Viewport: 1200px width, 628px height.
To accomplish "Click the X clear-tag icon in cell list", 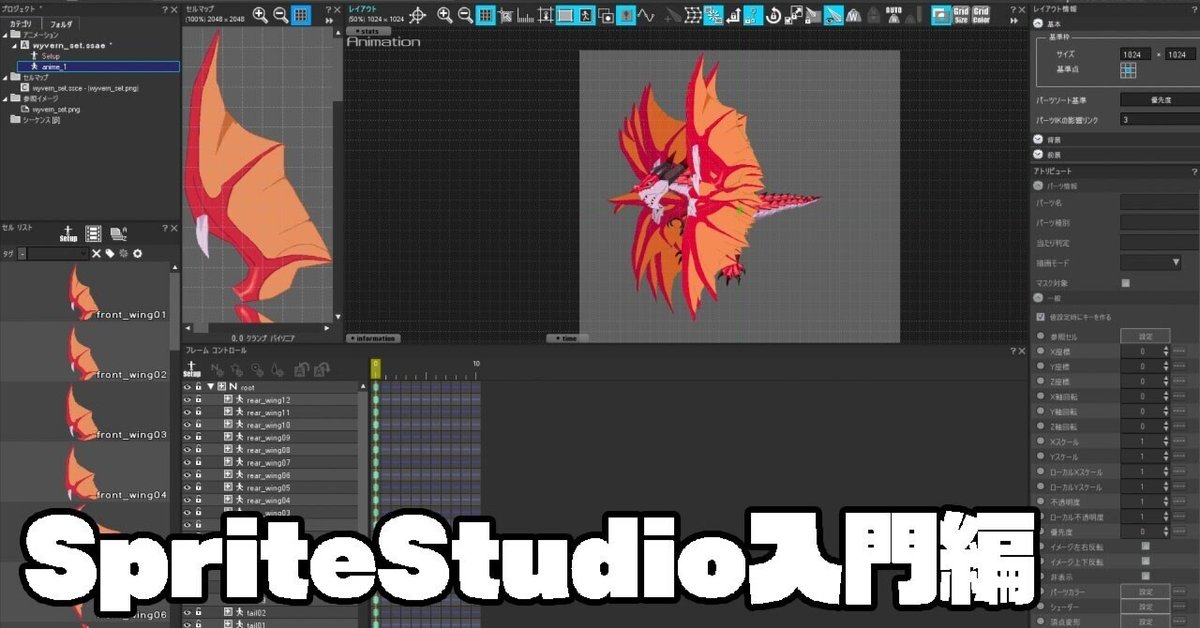I will (97, 254).
